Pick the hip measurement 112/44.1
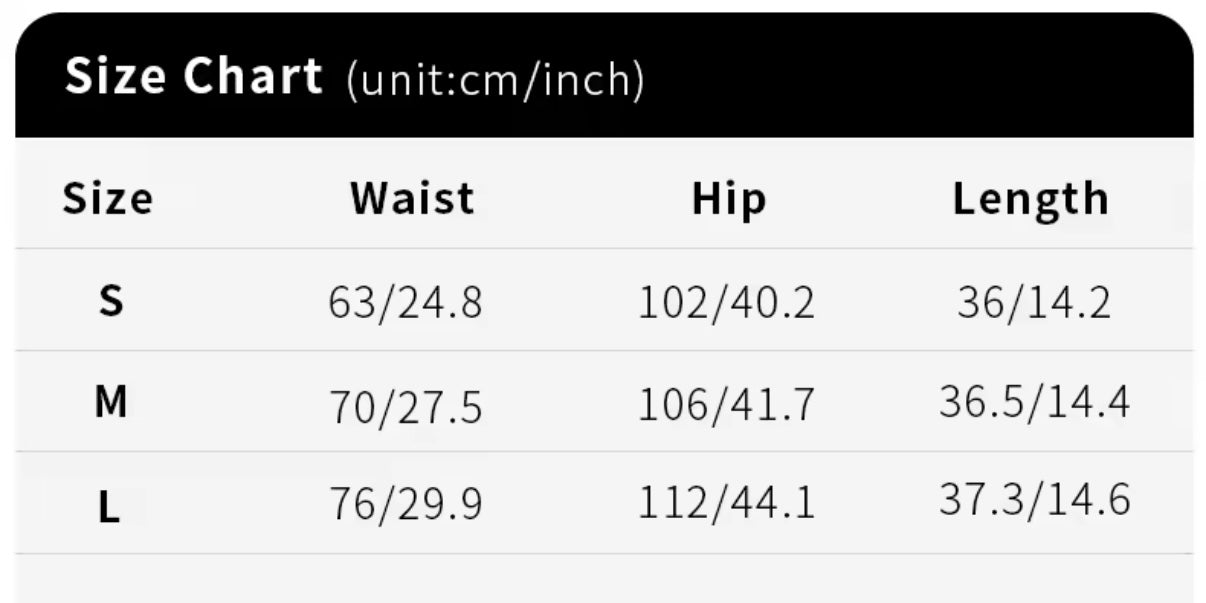The height and width of the screenshot is (603, 1206). coord(726,504)
